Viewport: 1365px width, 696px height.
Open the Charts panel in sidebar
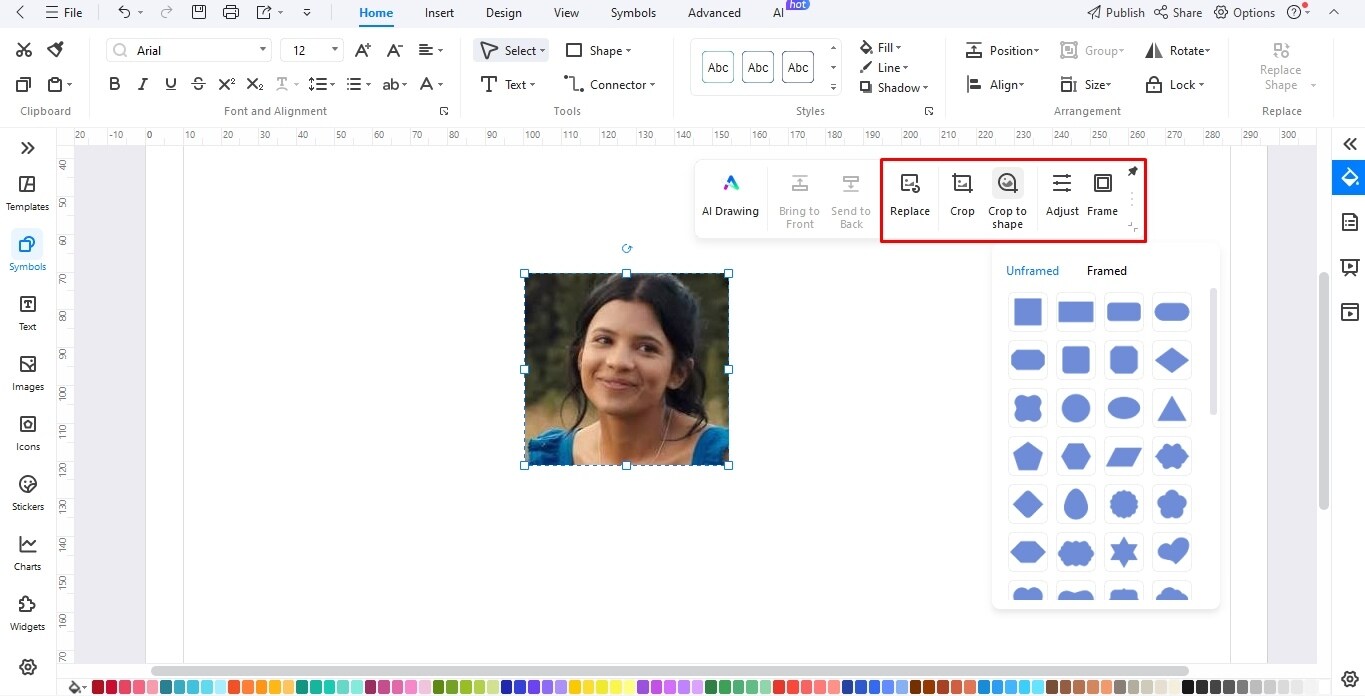28,552
